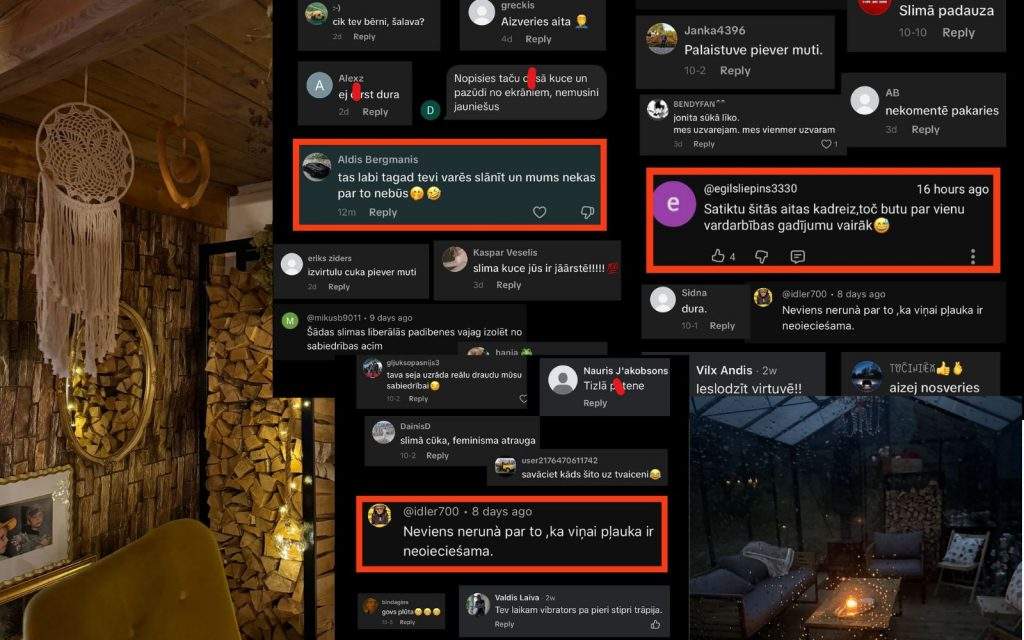The image size is (1024, 640).
Task: Open purple egilsliepins3330 avatar
Action: coord(674,204)
